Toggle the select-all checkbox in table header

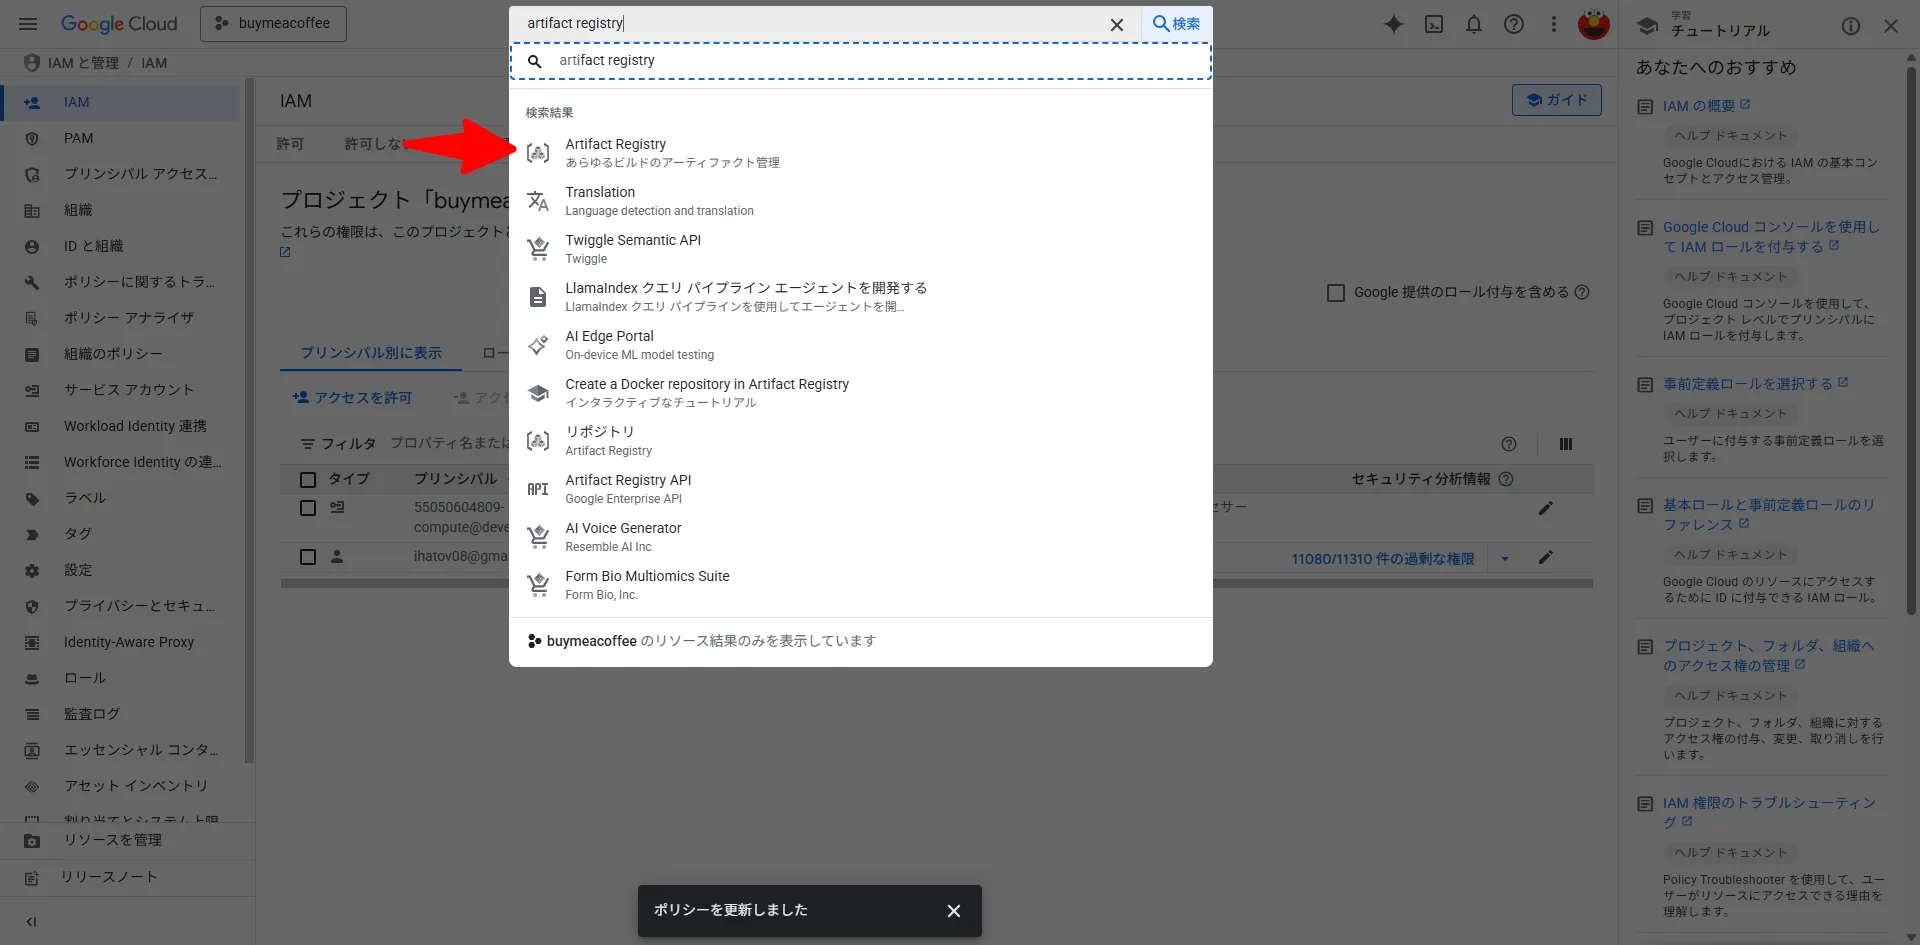(x=308, y=480)
